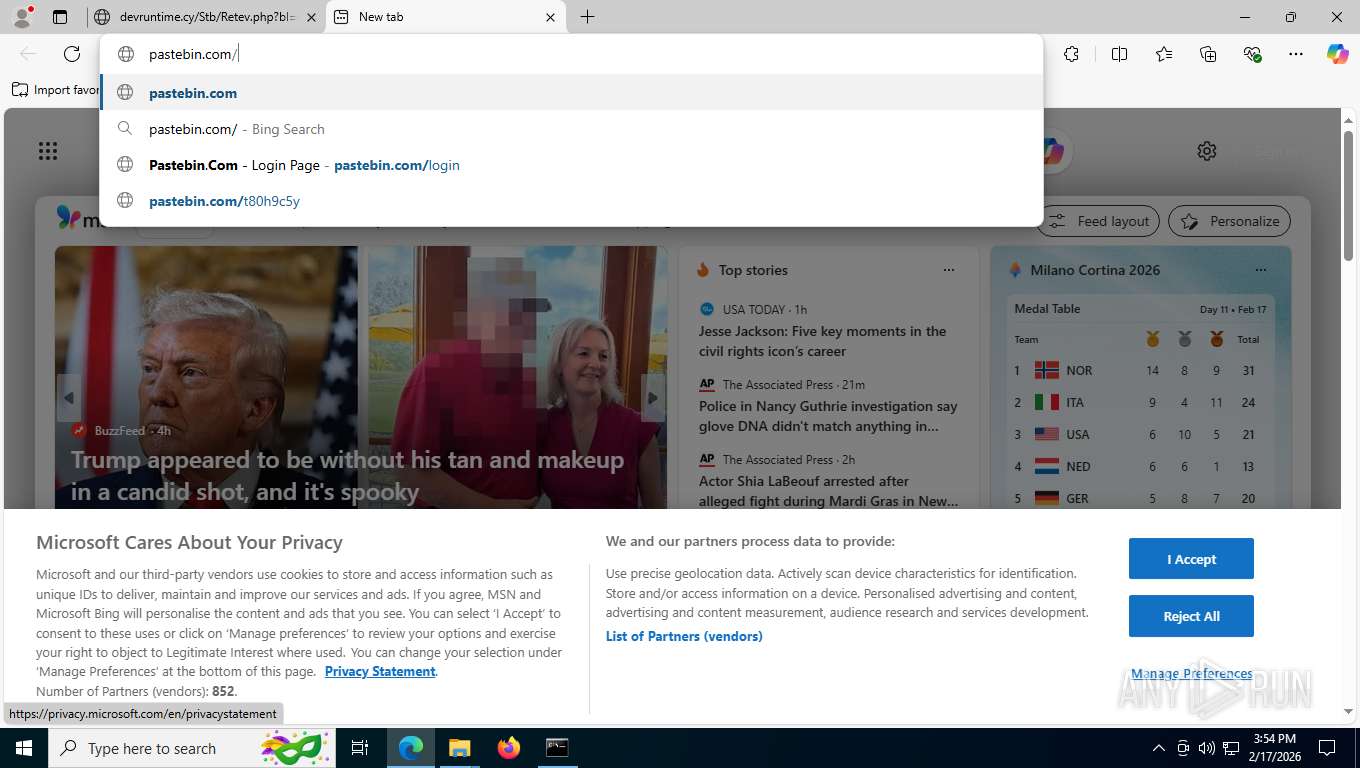This screenshot has width=1360, height=768.
Task: Switch to the New tab tab
Action: click(x=445, y=17)
